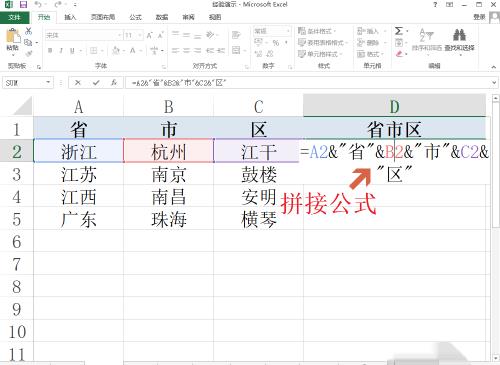This screenshot has width=500, height=365.
Task: Open text orientation options
Action: 211,35
